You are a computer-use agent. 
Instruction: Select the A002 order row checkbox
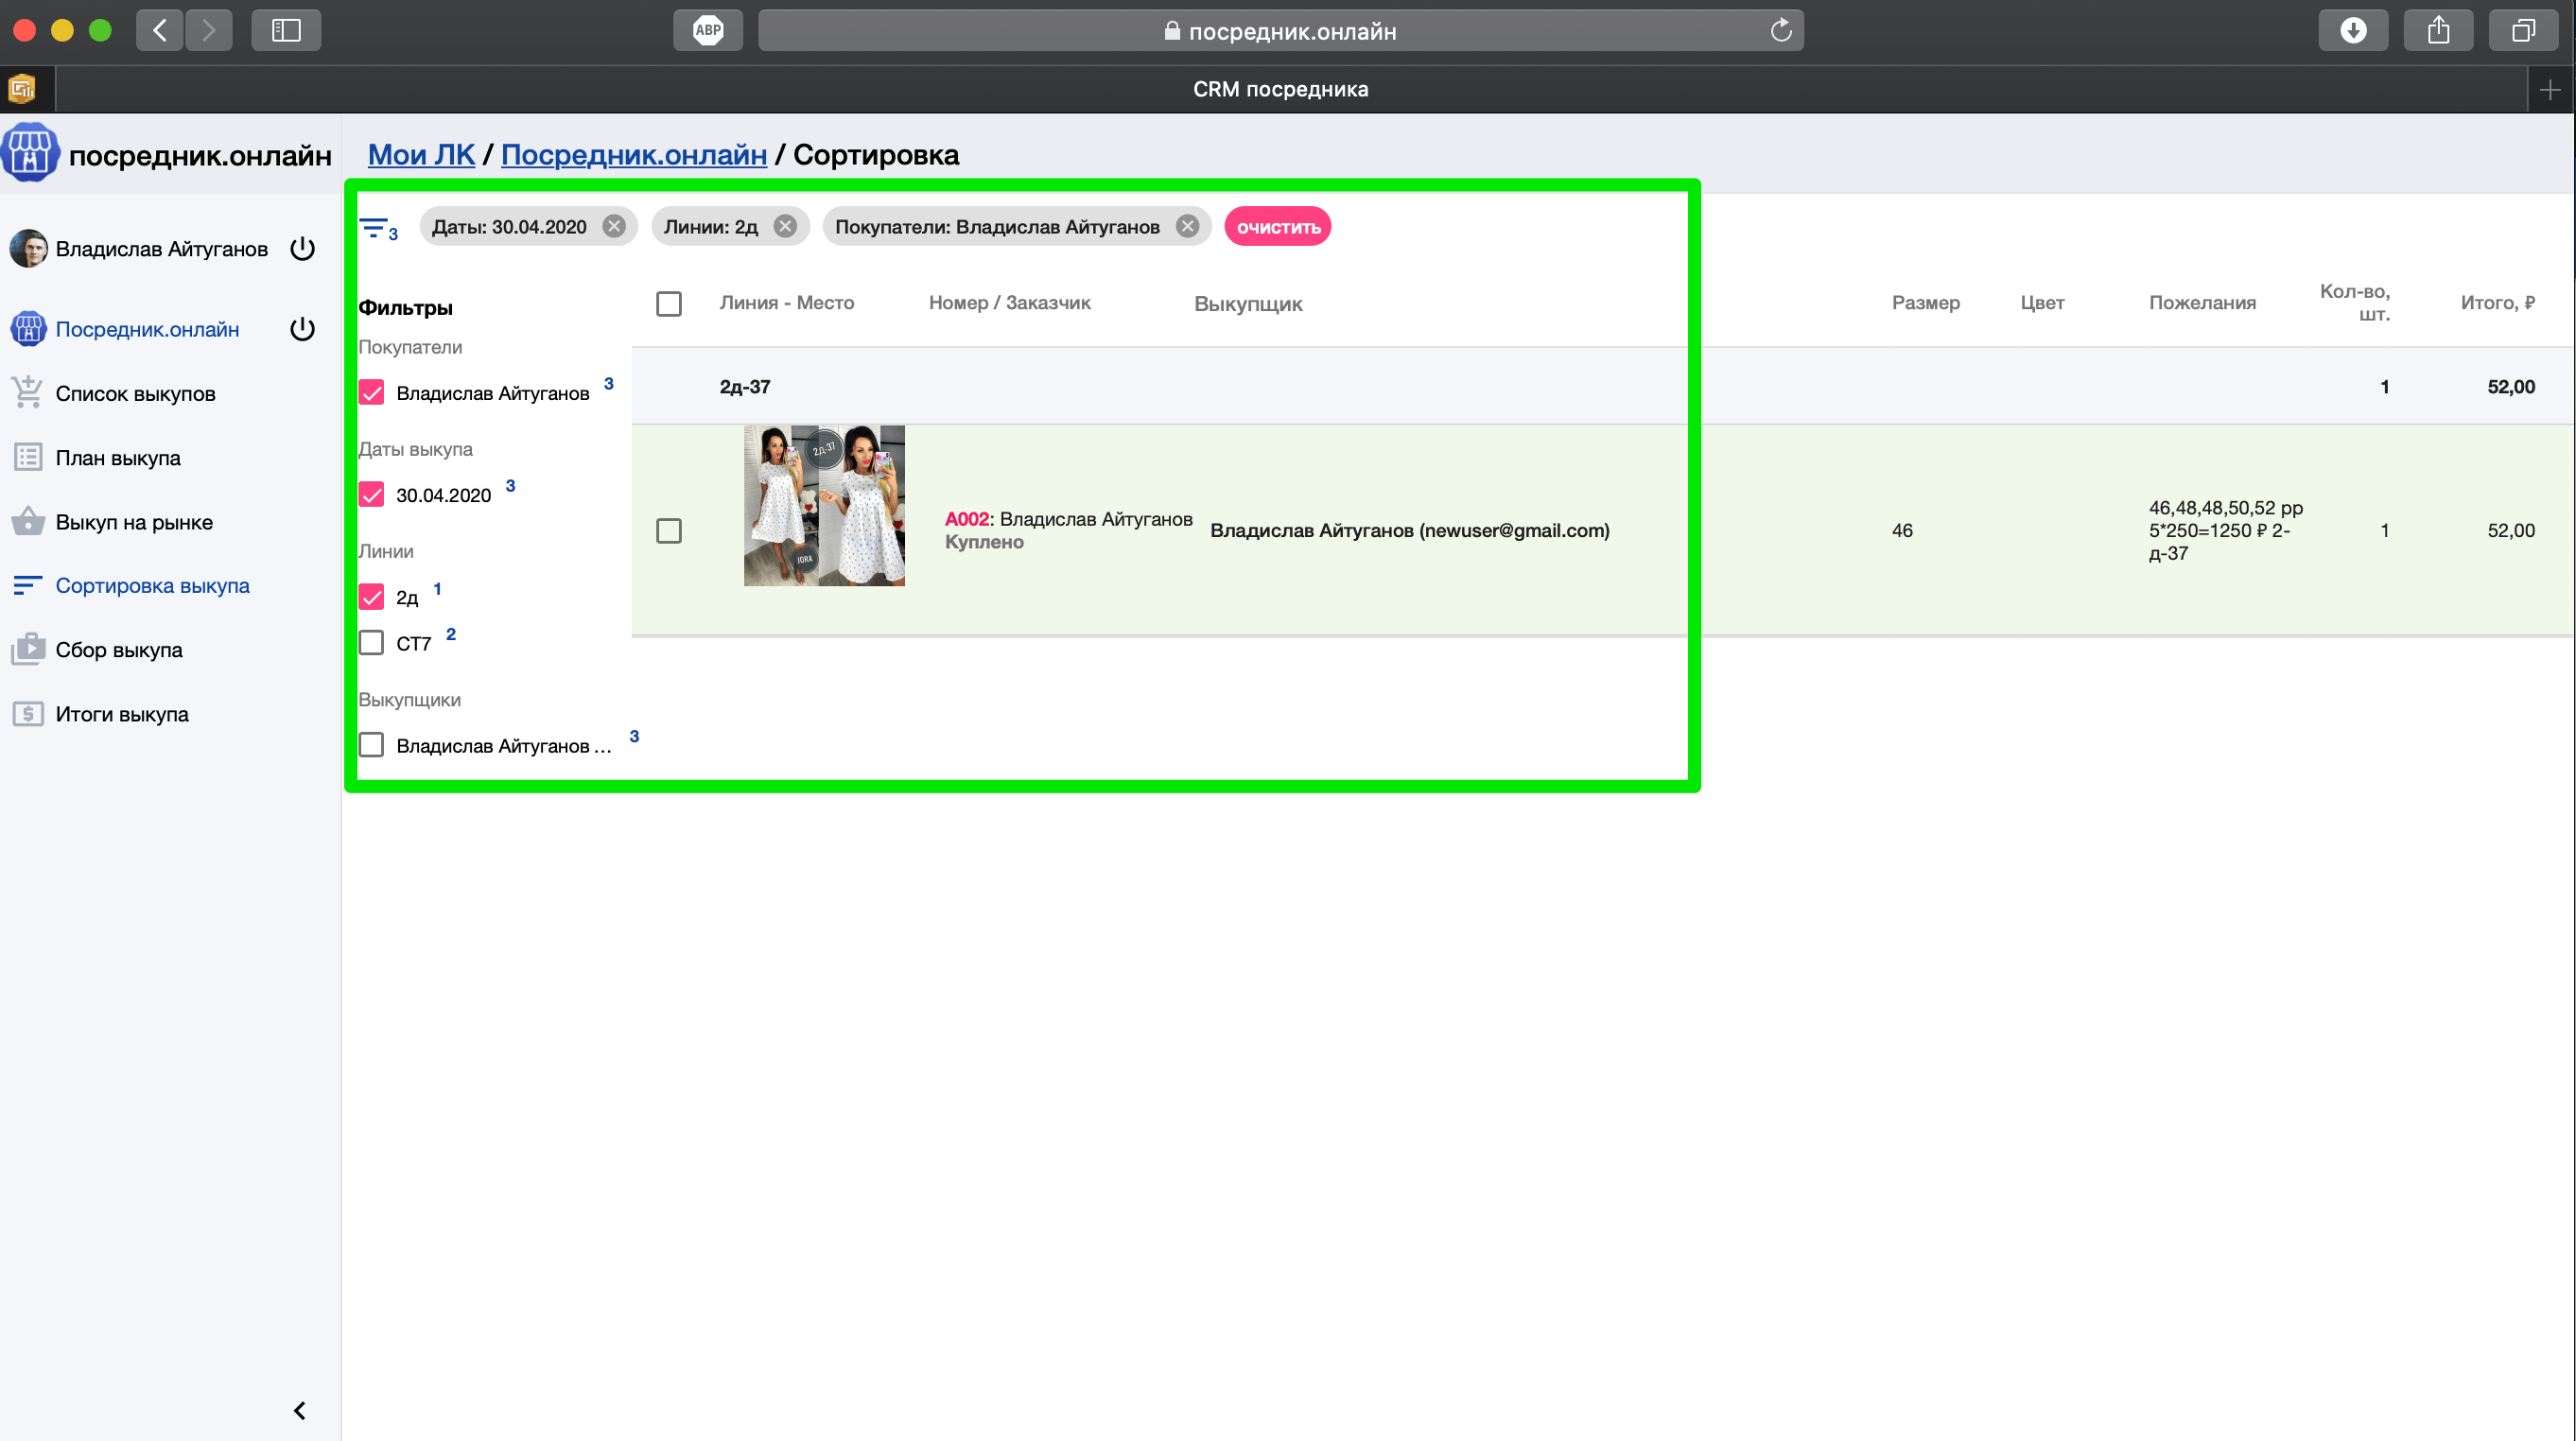pyautogui.click(x=669, y=531)
